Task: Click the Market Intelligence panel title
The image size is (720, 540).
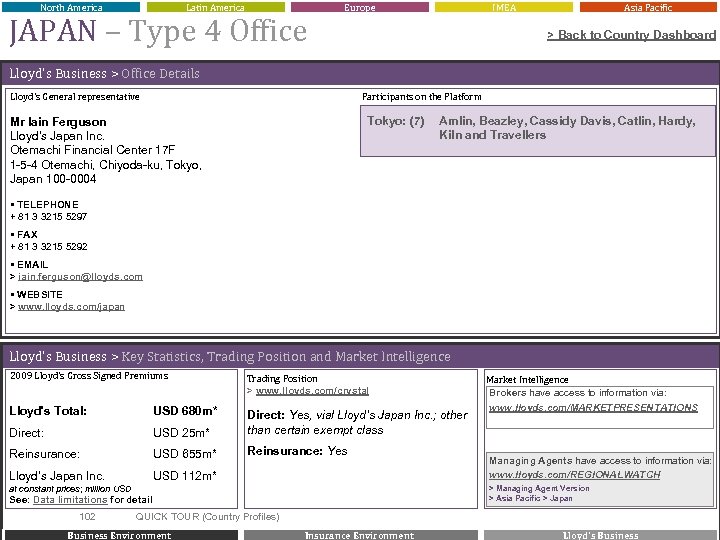Action: [x=527, y=379]
